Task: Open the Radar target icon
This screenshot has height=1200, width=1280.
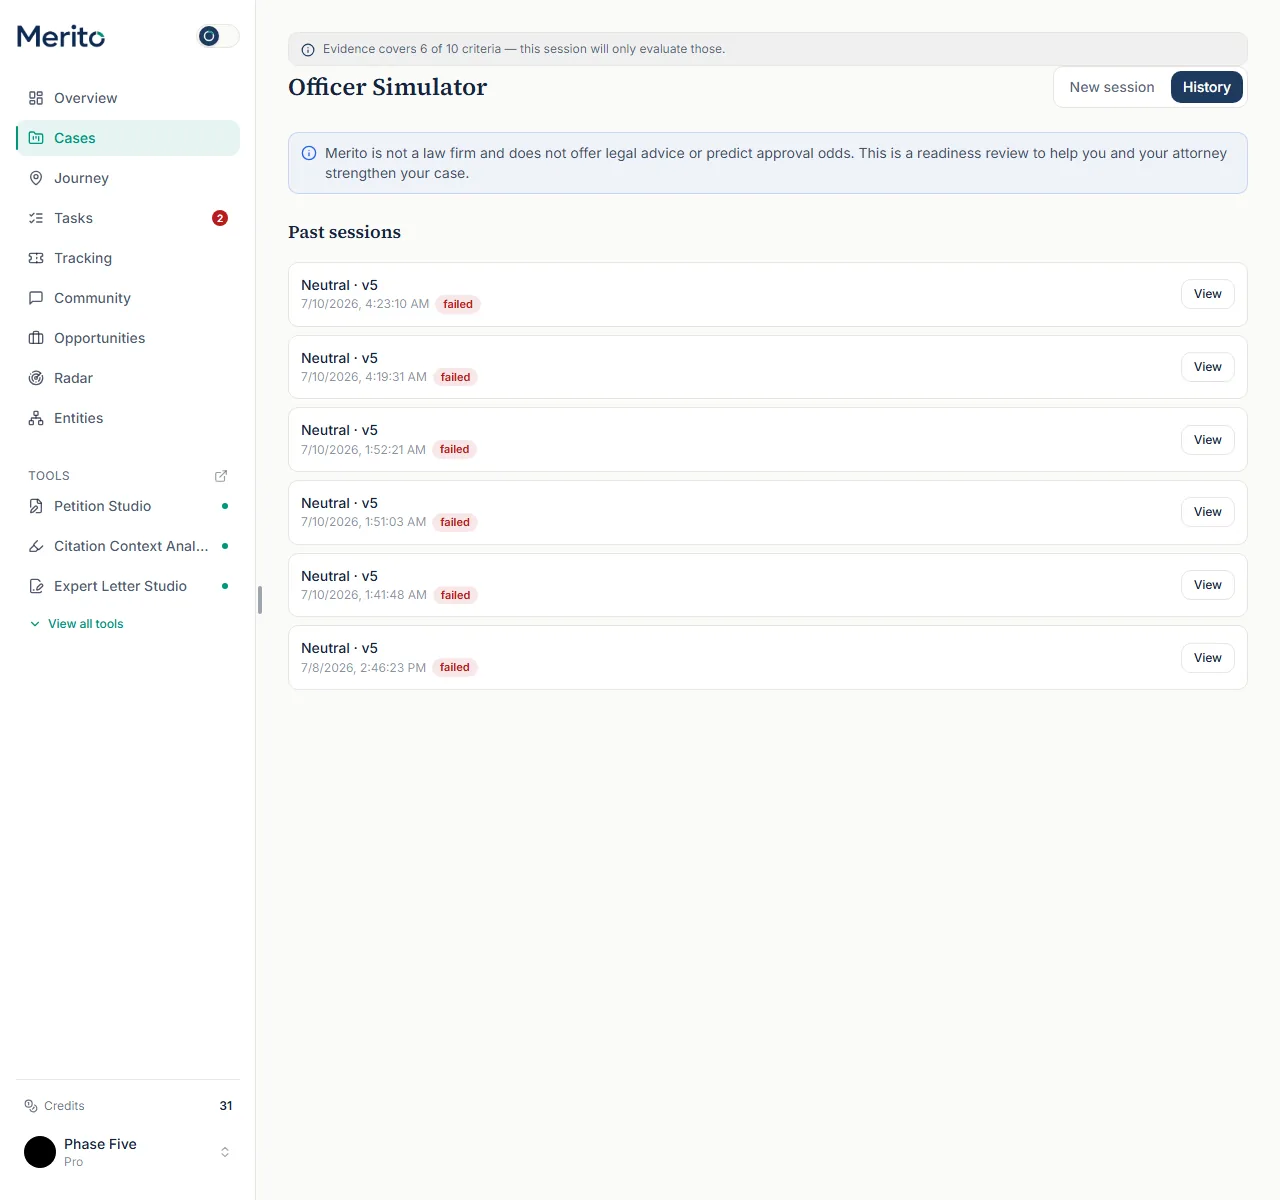Action: 36,378
